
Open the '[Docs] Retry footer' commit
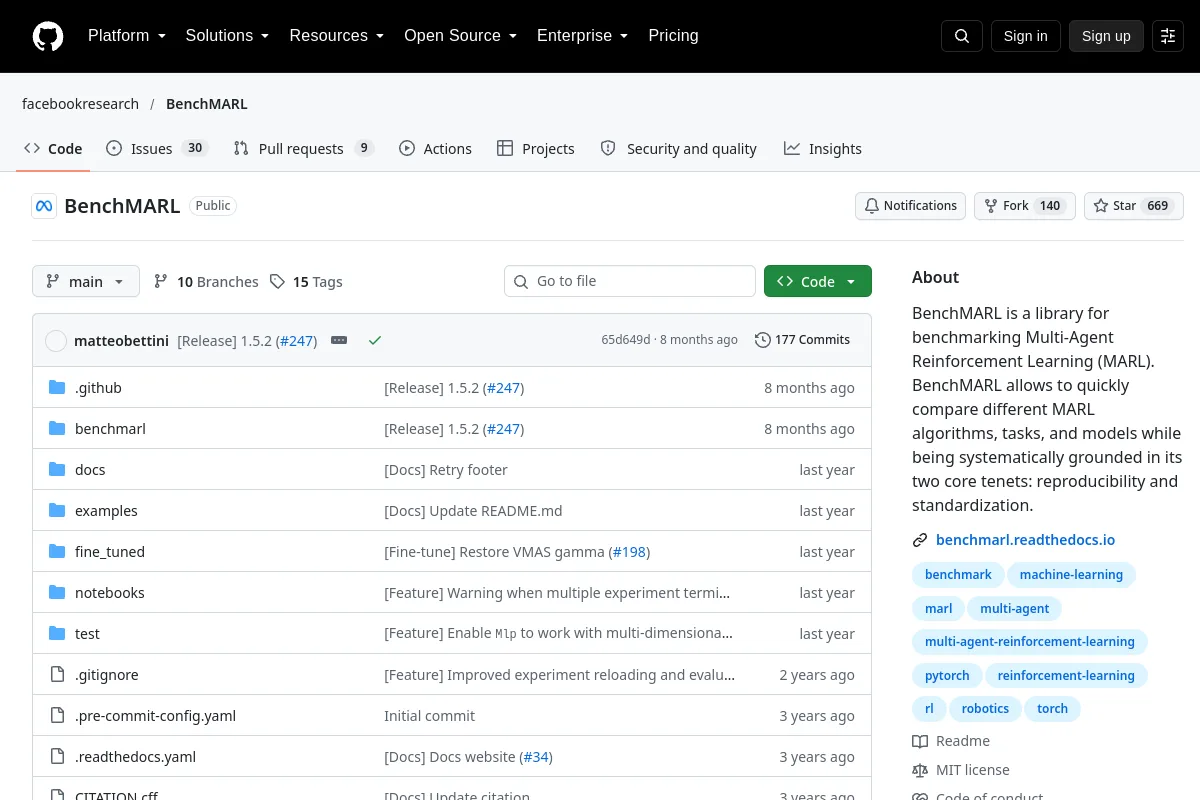tap(446, 470)
